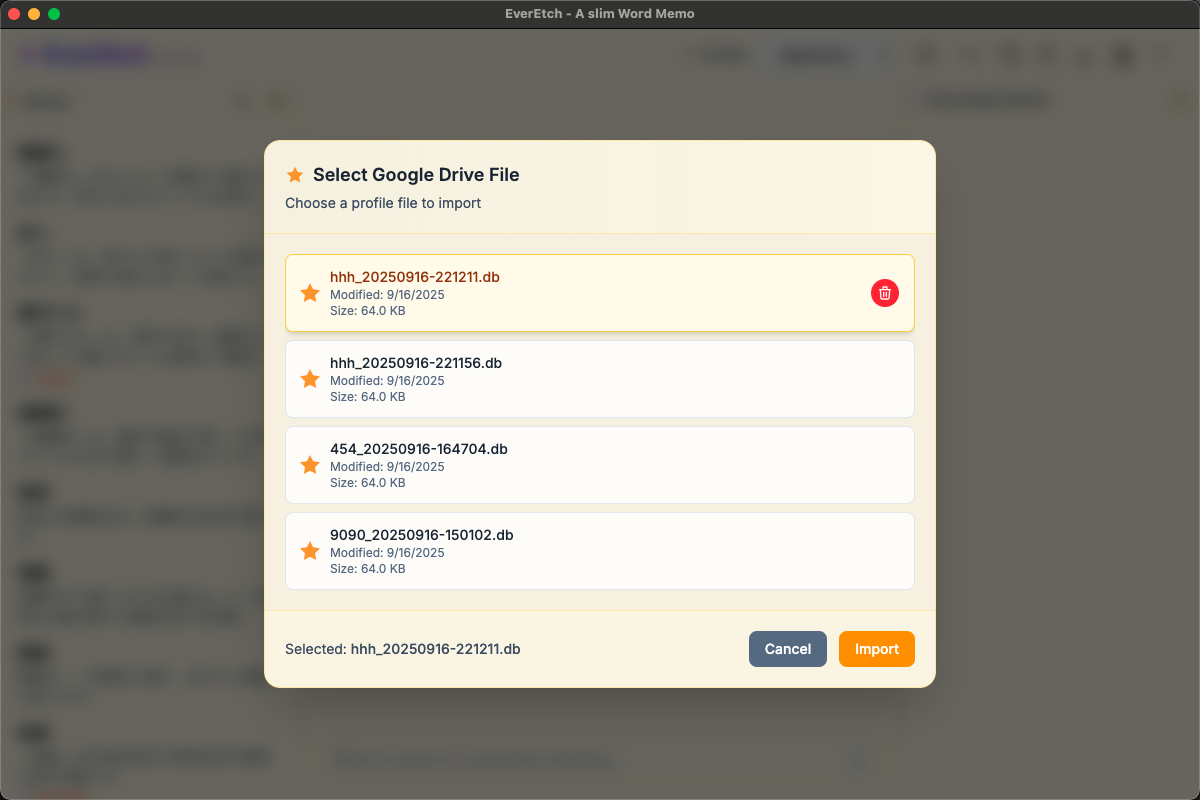Click the modified date of 454 file

tap(387, 467)
